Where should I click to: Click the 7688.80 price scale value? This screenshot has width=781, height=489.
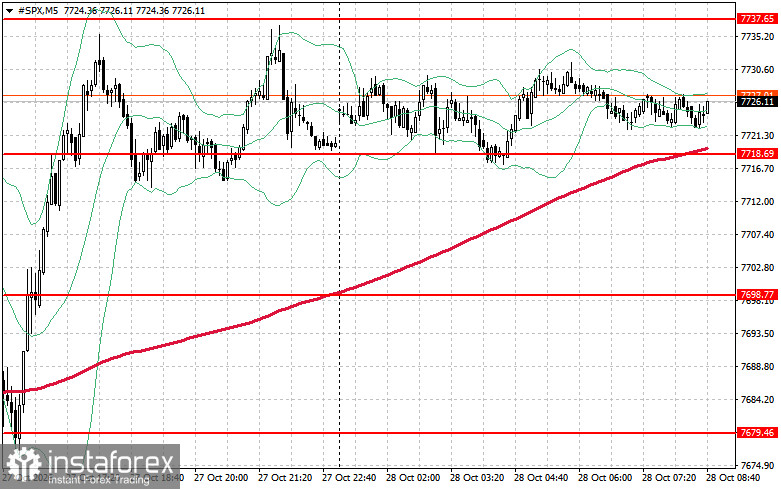[758, 367]
